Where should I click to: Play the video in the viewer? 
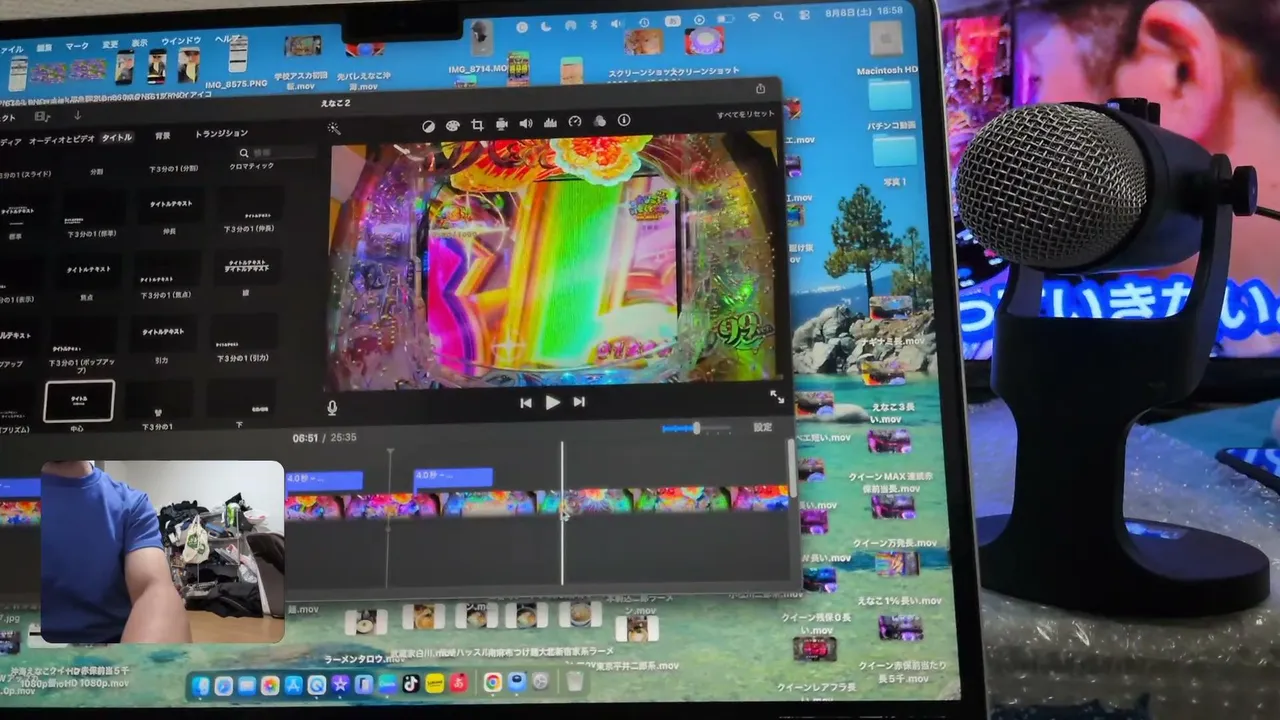click(553, 402)
